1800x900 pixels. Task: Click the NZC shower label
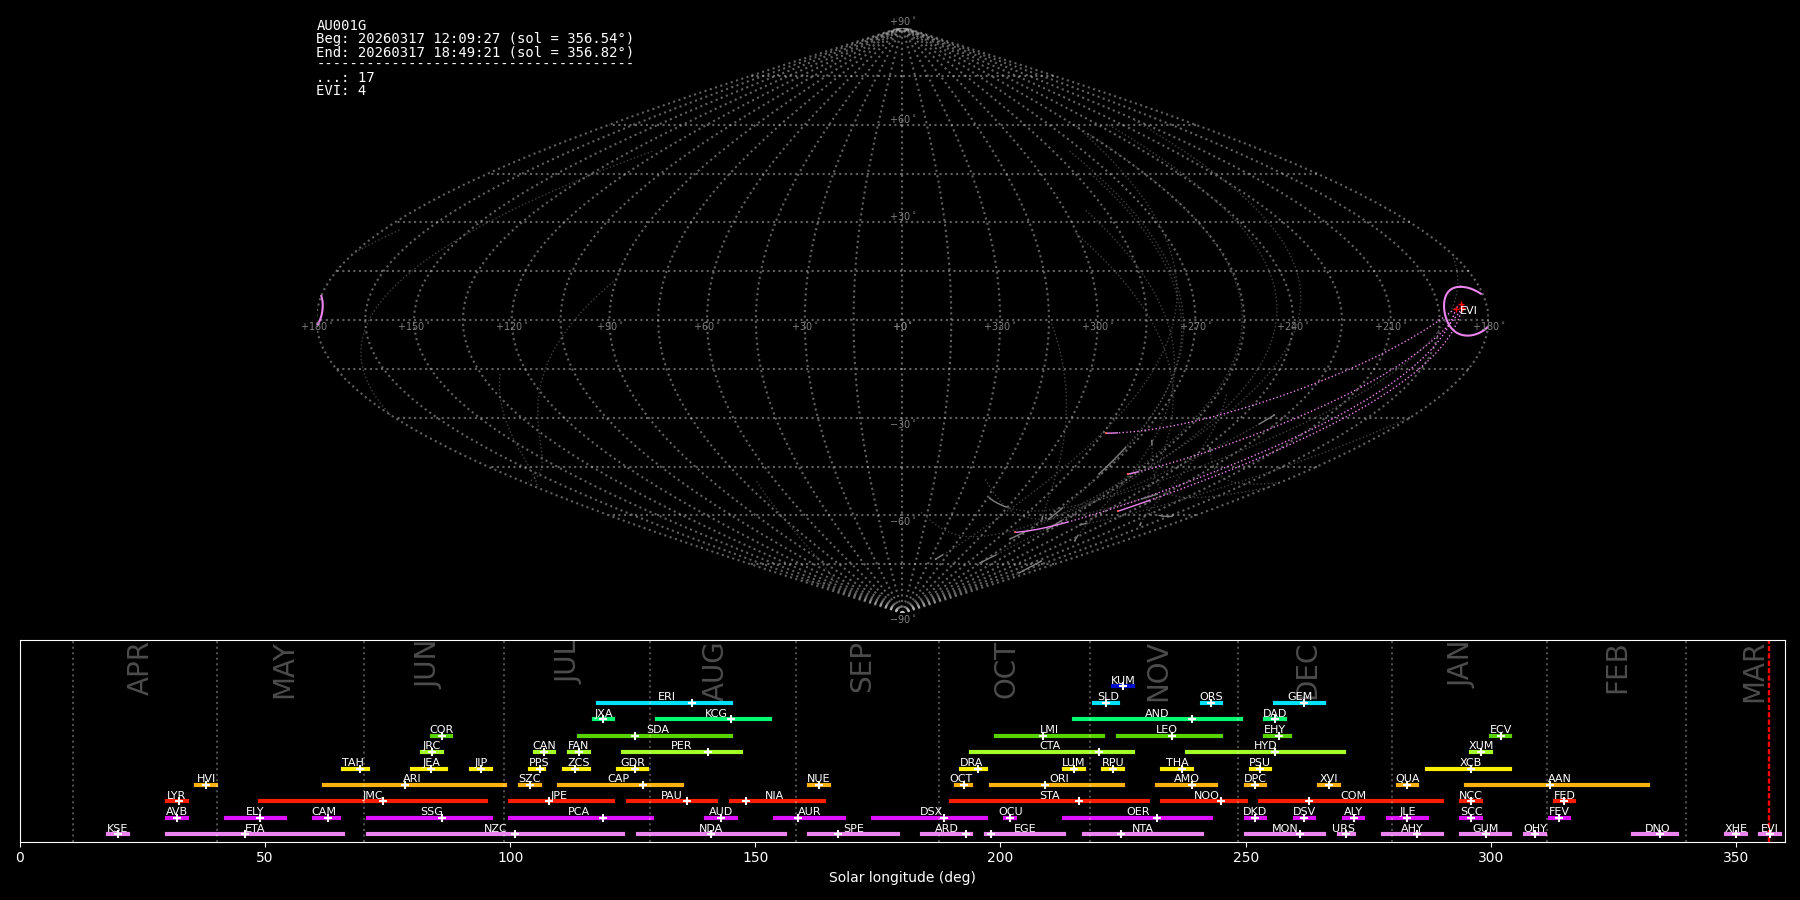pos(495,829)
